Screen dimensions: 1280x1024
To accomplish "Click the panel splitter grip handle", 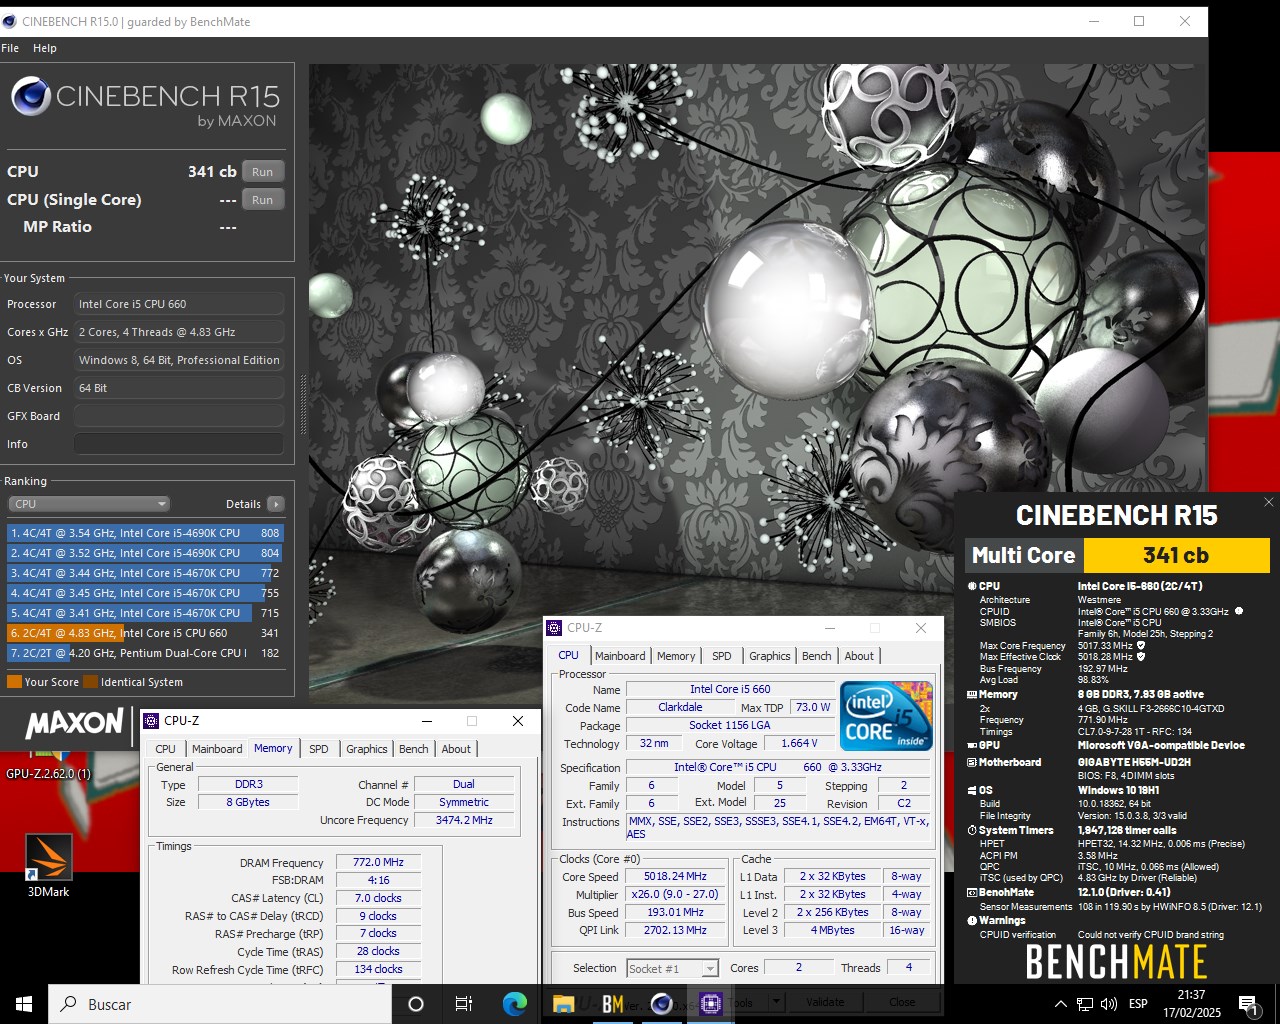I will [303, 404].
